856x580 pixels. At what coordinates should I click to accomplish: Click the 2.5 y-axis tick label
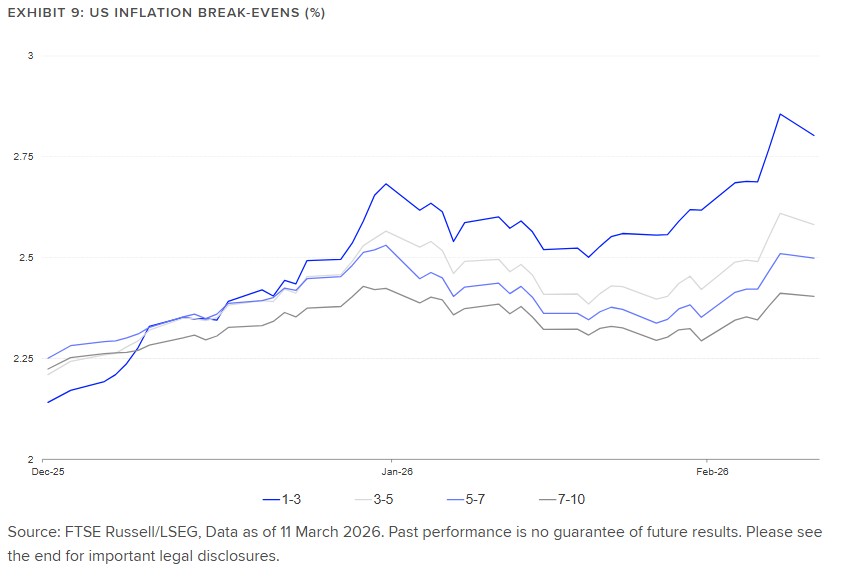pos(26,258)
